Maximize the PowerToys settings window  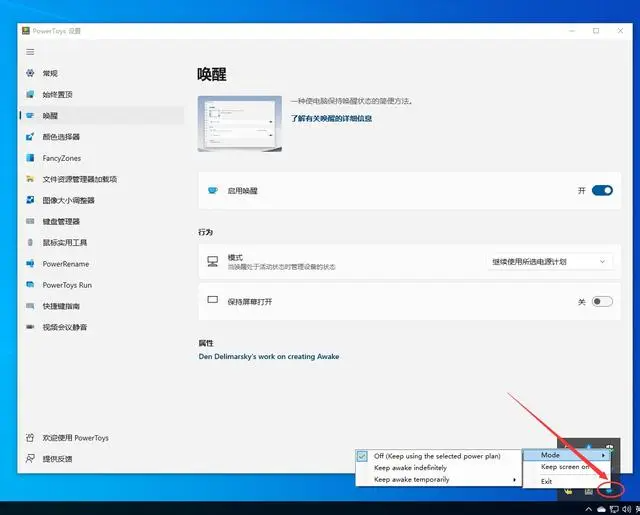(x=596, y=31)
